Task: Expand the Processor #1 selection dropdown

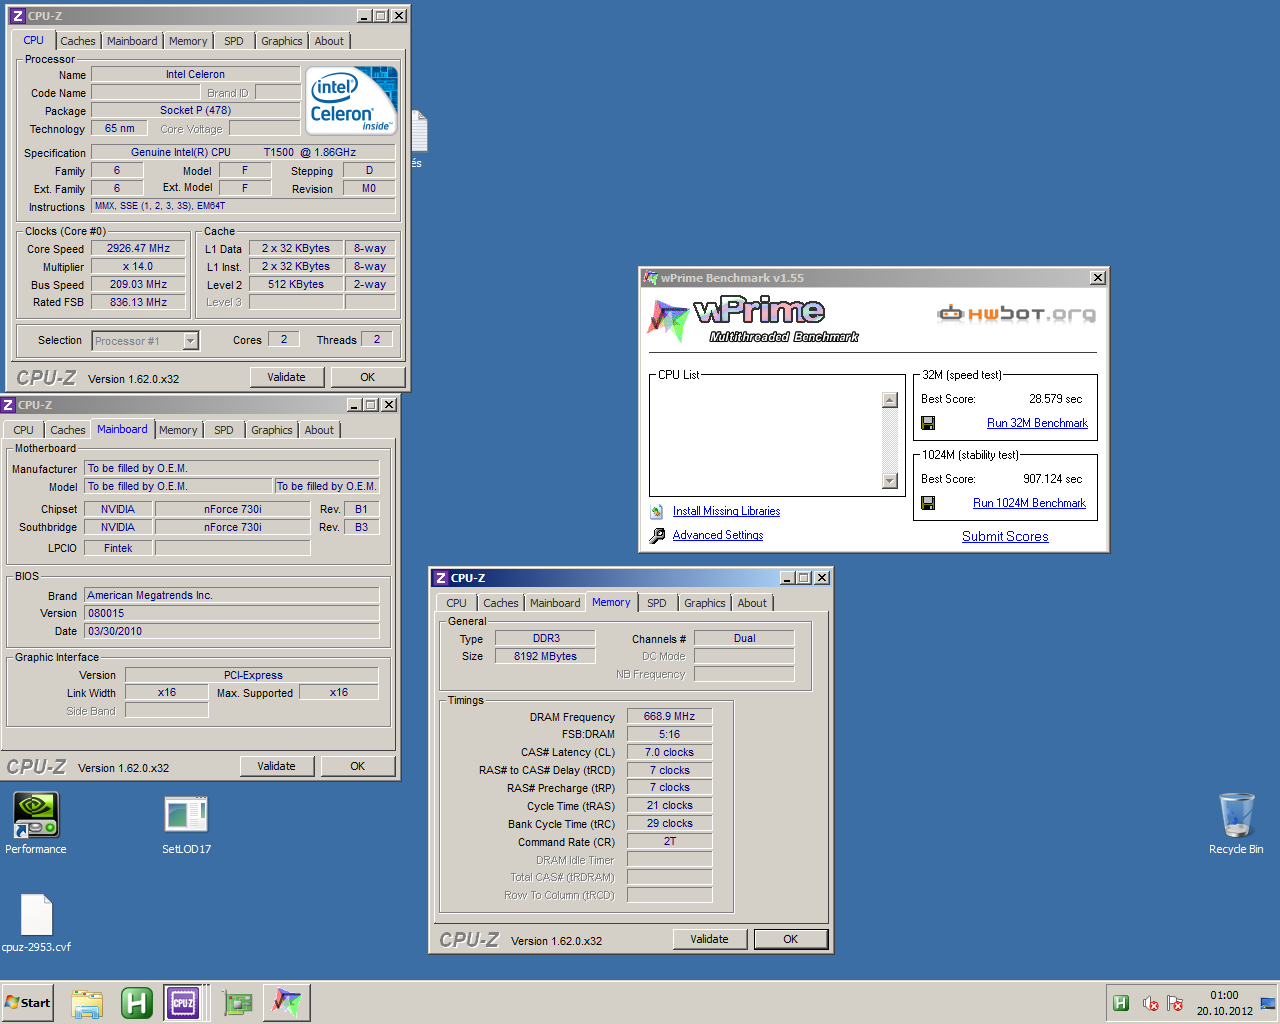Action: [x=190, y=341]
